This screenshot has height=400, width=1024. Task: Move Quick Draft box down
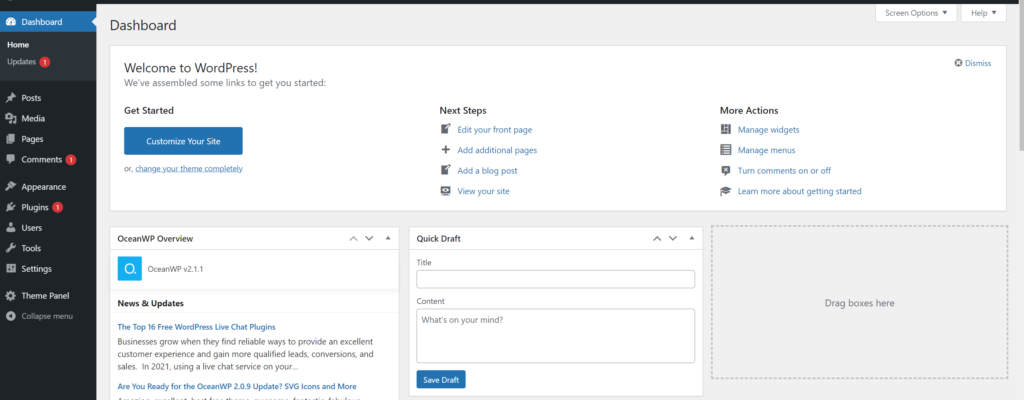coord(673,239)
